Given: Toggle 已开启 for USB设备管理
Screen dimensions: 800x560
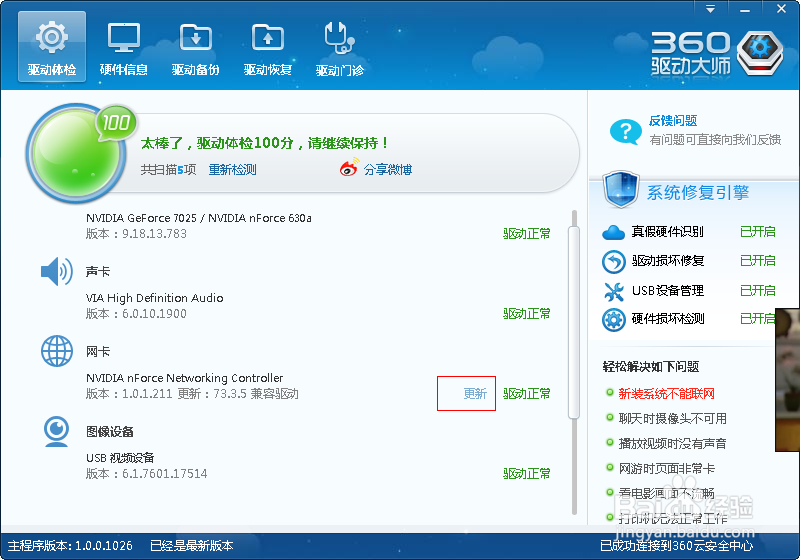Looking at the screenshot, I should click(x=758, y=291).
